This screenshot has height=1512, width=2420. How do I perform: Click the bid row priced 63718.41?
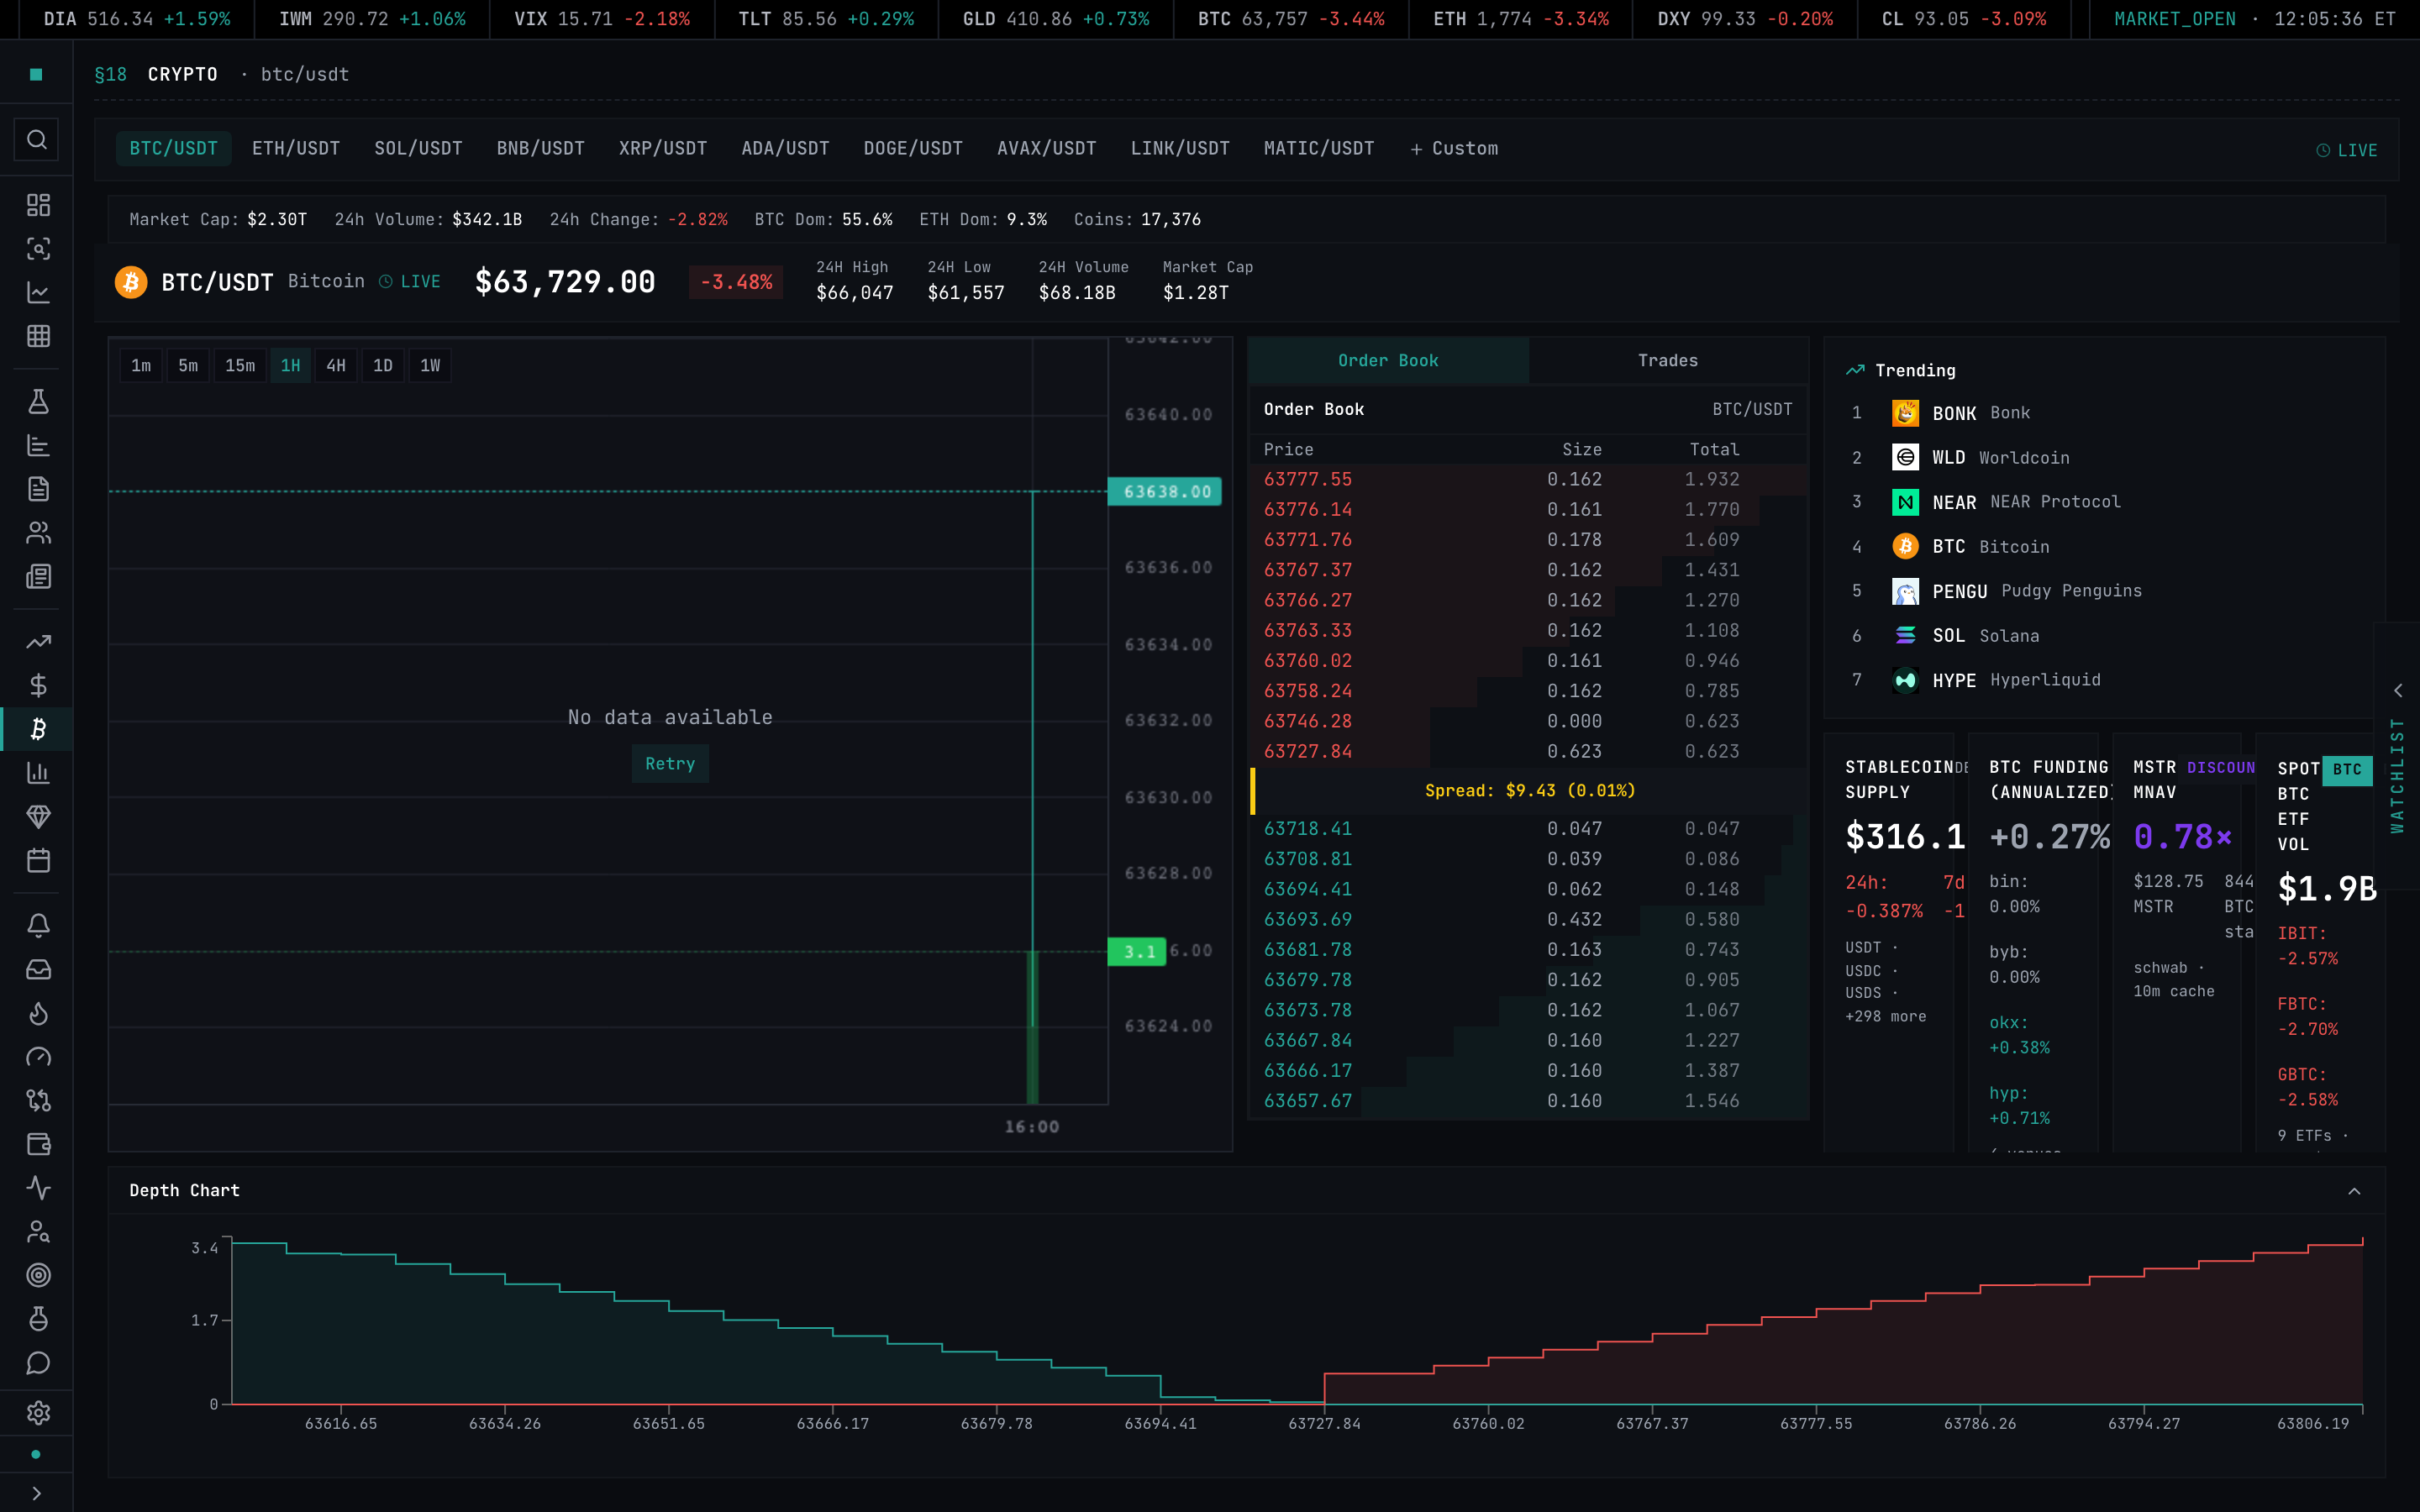pos(1528,829)
